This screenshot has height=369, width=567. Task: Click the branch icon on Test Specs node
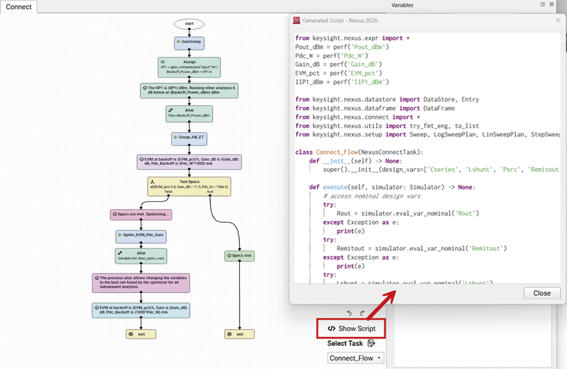(x=152, y=182)
